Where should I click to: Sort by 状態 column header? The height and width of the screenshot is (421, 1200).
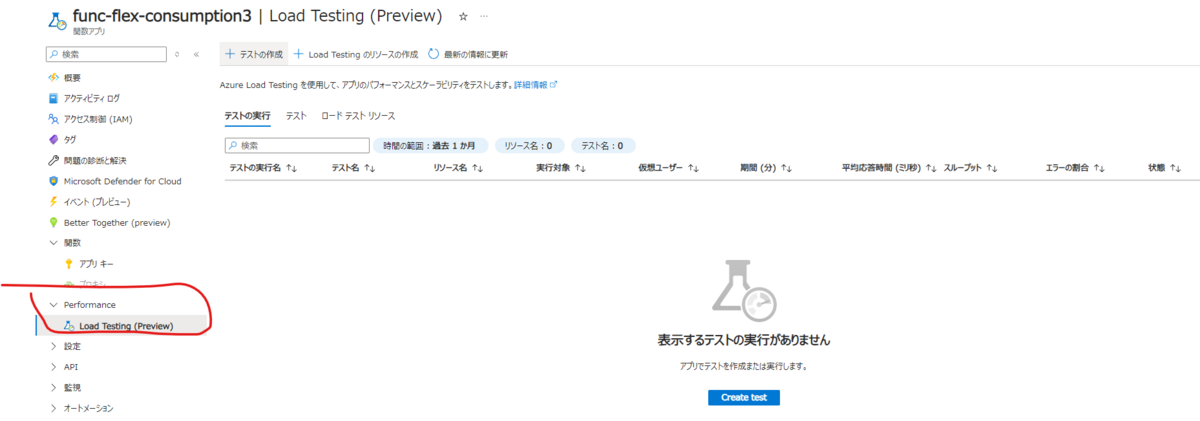point(1165,169)
